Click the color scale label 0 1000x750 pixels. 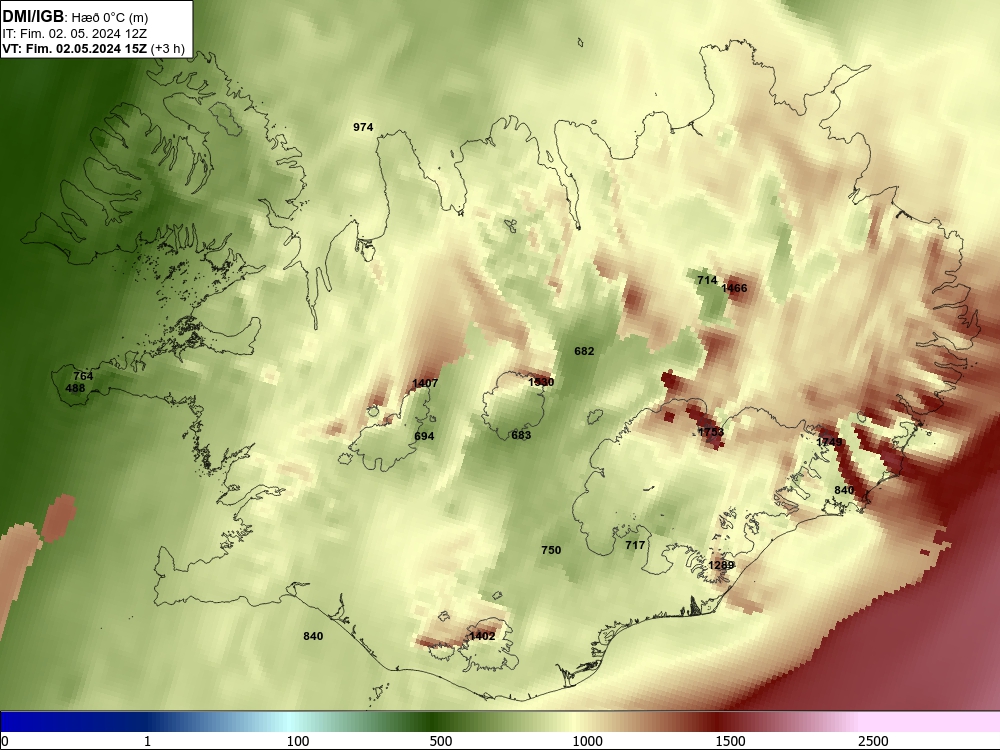6,741
